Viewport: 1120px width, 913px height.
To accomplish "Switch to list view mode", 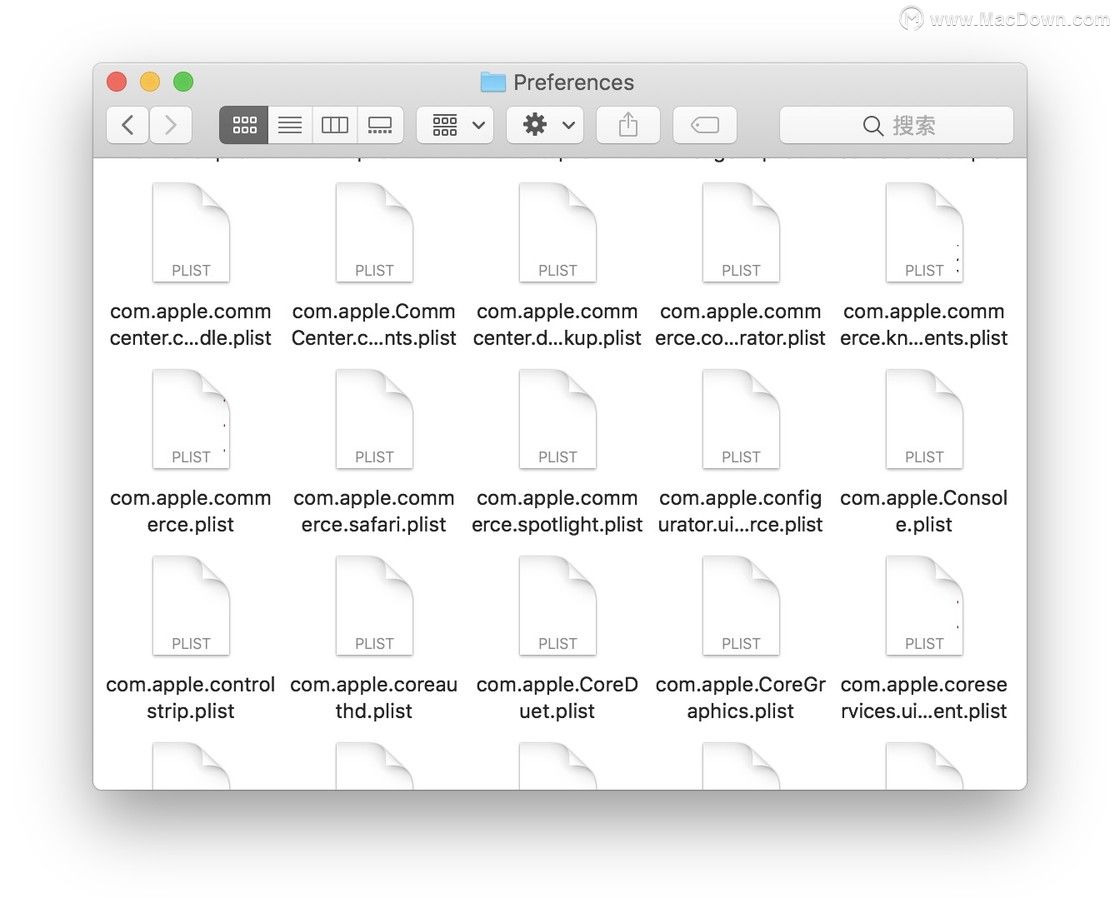I will pyautogui.click(x=290, y=126).
